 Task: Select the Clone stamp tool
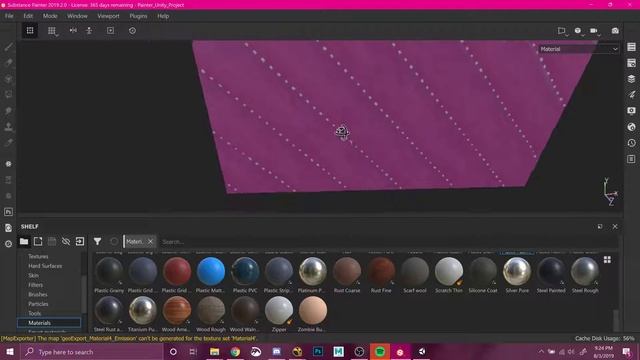tap(9, 127)
